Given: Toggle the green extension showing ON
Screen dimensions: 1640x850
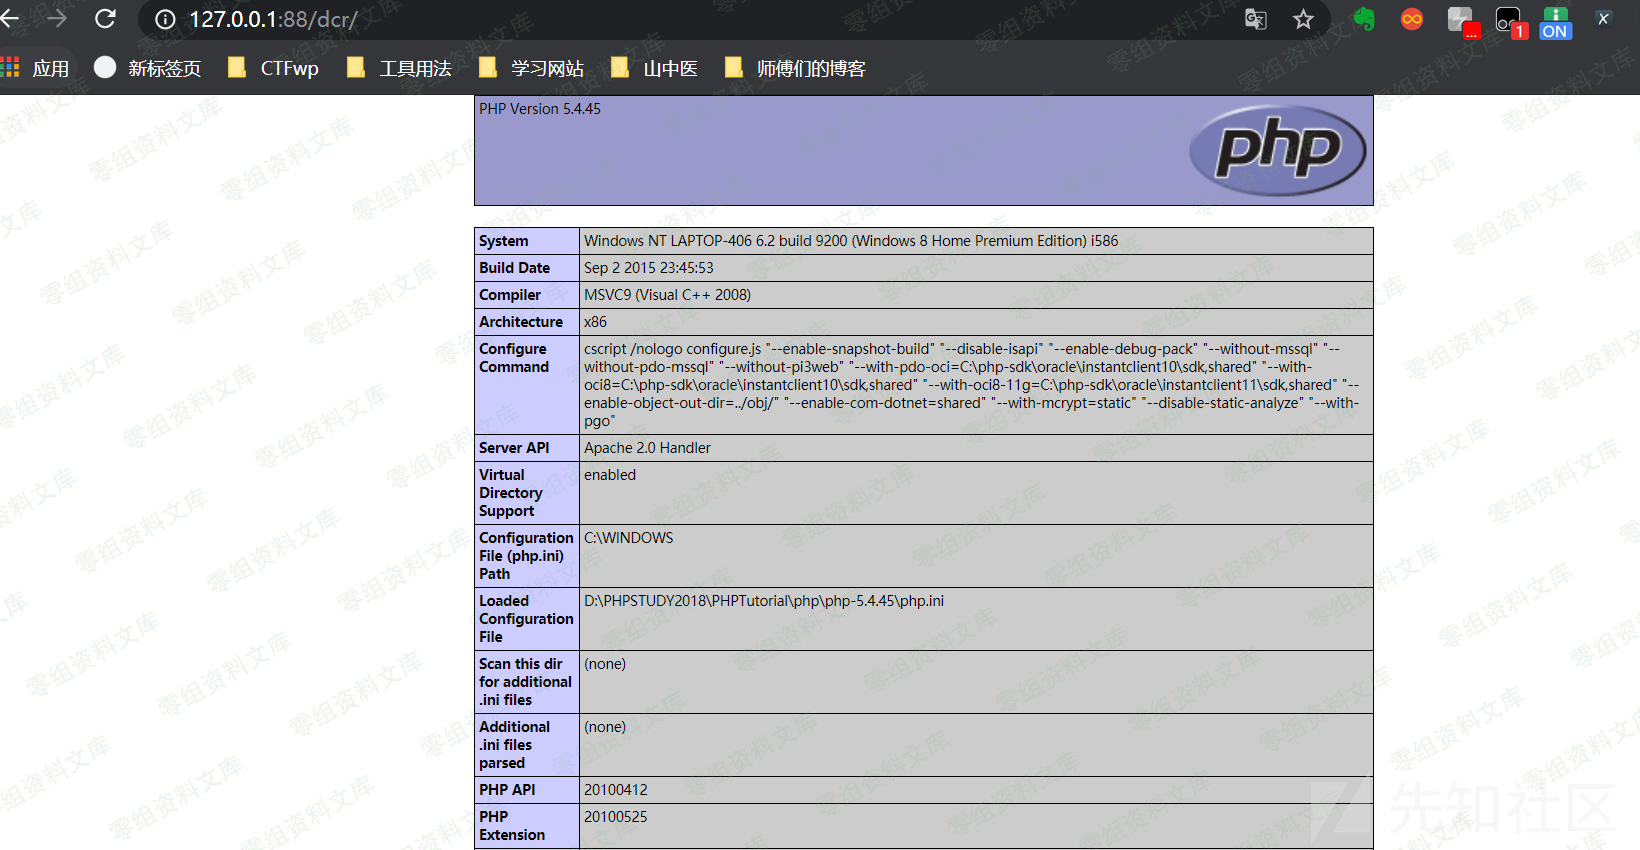Looking at the screenshot, I should (1555, 22).
